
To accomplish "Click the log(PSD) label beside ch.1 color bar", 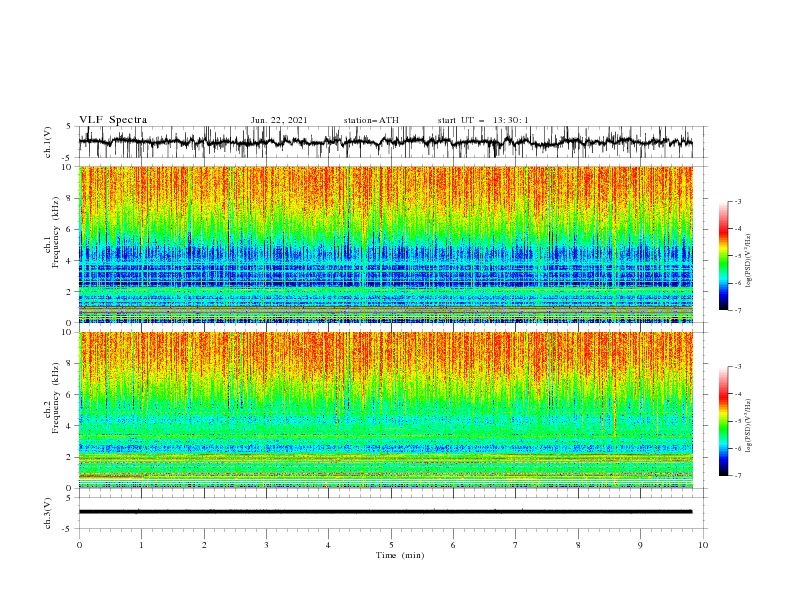I will [x=748, y=261].
